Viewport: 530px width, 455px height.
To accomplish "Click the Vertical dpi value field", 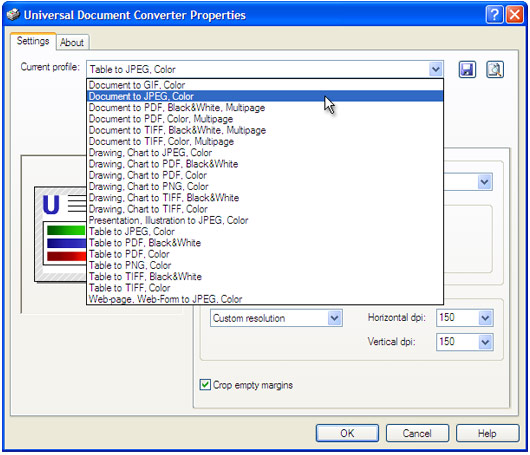I will 457,342.
